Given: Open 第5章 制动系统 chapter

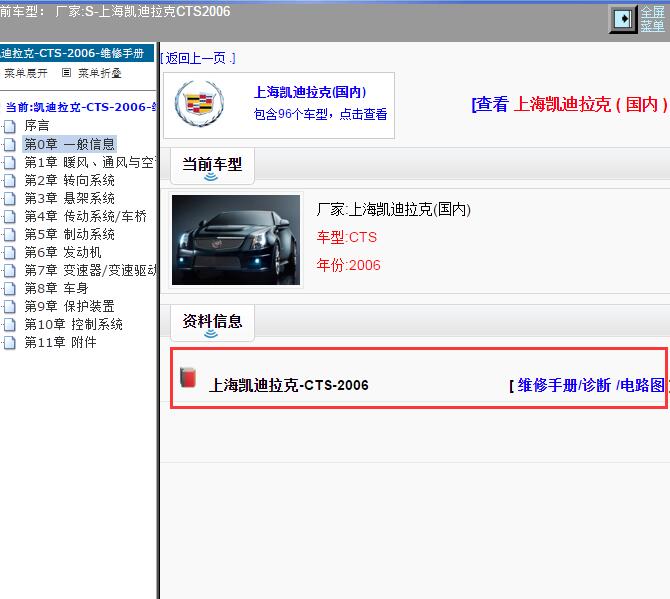Looking at the screenshot, I should tap(69, 234).
